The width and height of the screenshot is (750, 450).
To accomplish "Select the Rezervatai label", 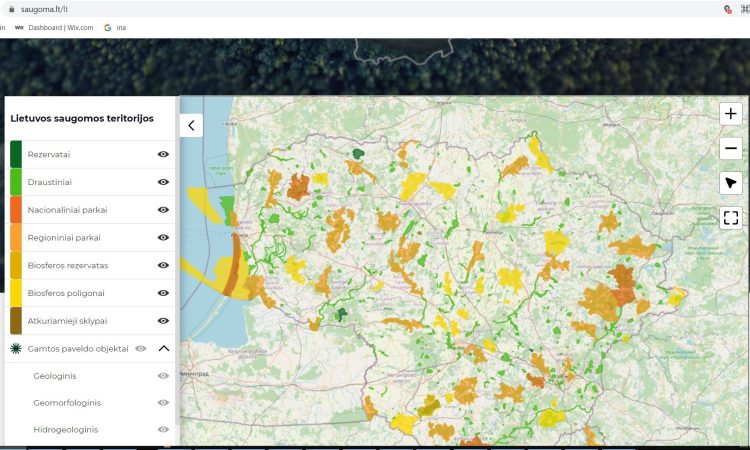I will (49, 154).
